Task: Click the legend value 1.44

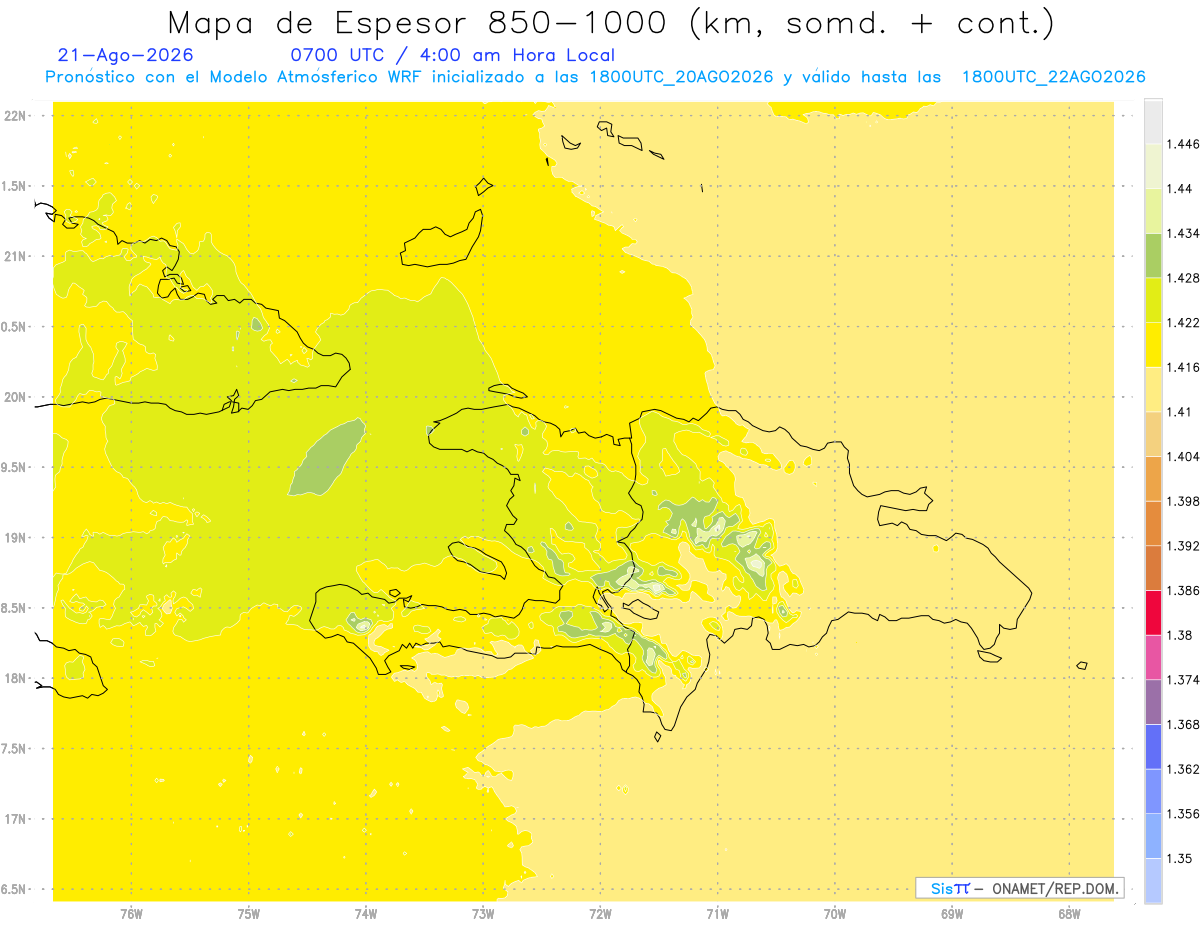Action: (x=1181, y=188)
